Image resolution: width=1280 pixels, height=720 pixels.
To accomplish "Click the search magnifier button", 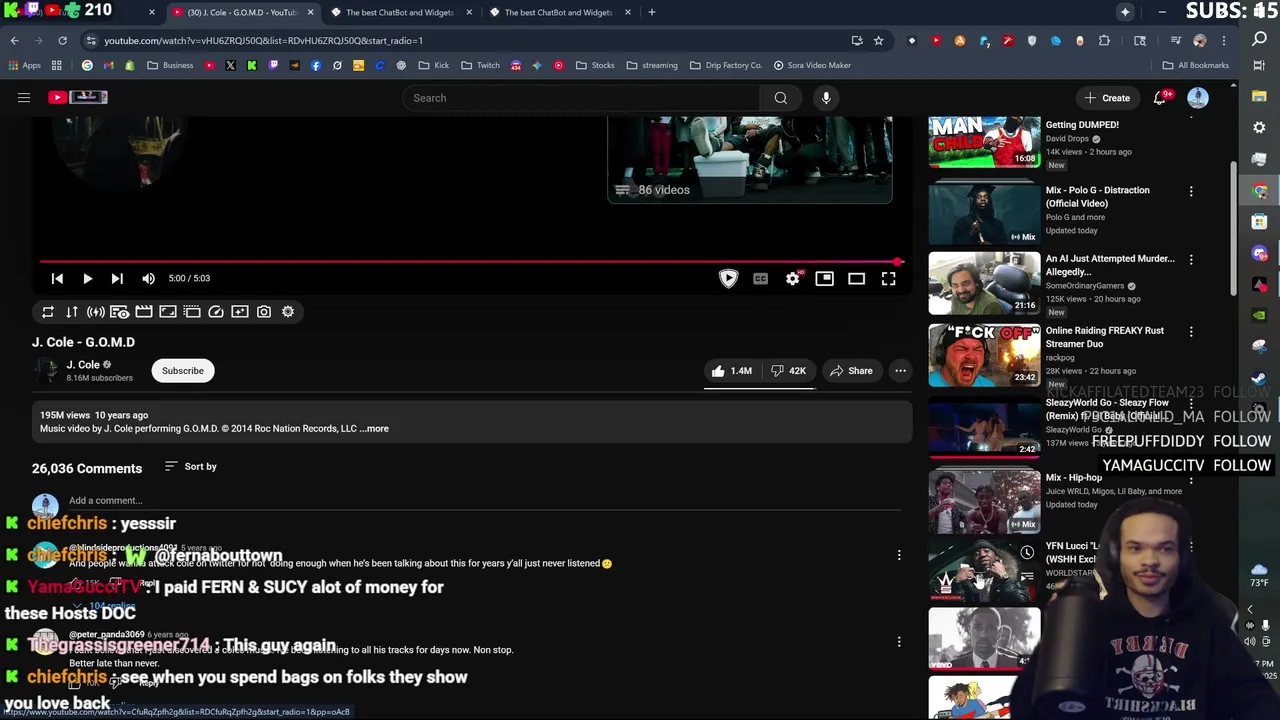I will coord(781,98).
